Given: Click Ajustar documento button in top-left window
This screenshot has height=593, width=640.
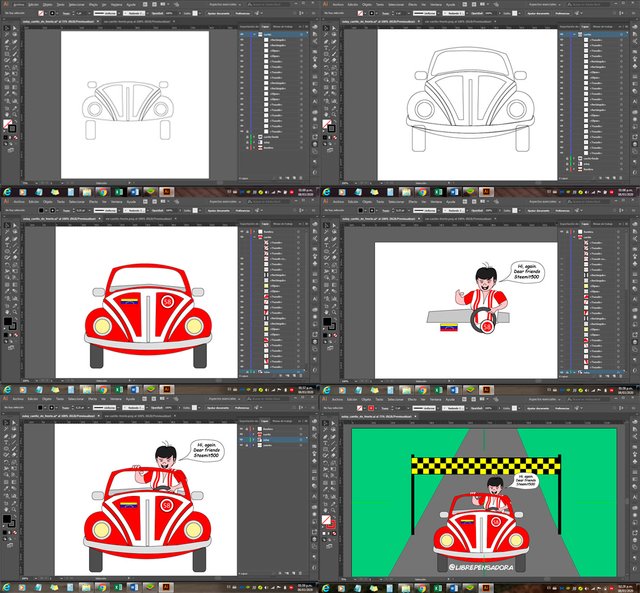Looking at the screenshot, I should click(x=218, y=13).
